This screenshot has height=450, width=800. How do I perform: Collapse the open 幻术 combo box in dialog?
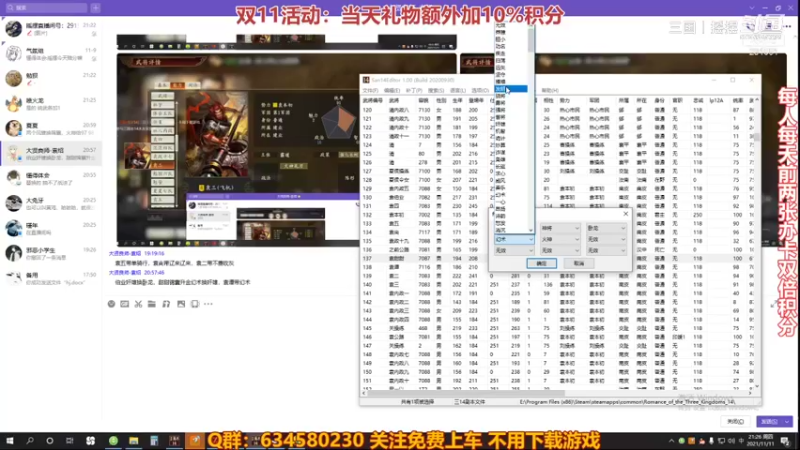(x=513, y=239)
